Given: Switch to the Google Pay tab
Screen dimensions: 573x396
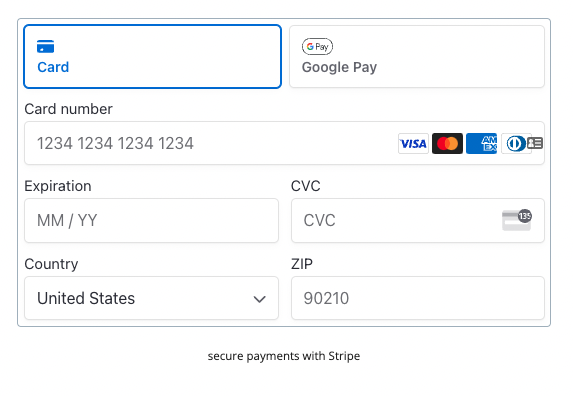Looking at the screenshot, I should 417,57.
